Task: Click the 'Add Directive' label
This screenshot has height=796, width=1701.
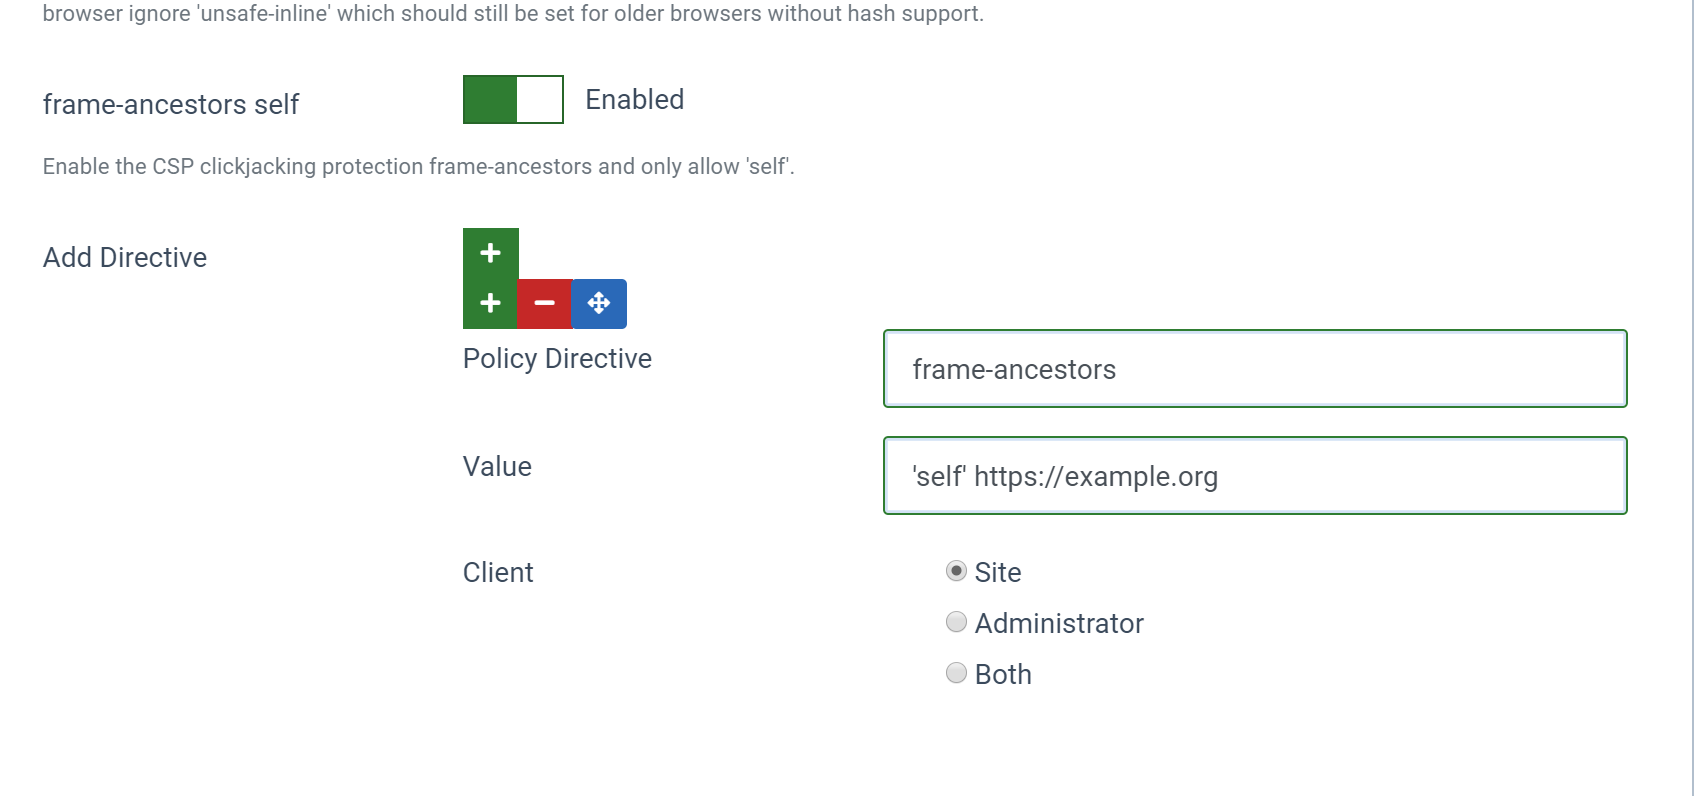Action: click(x=125, y=257)
